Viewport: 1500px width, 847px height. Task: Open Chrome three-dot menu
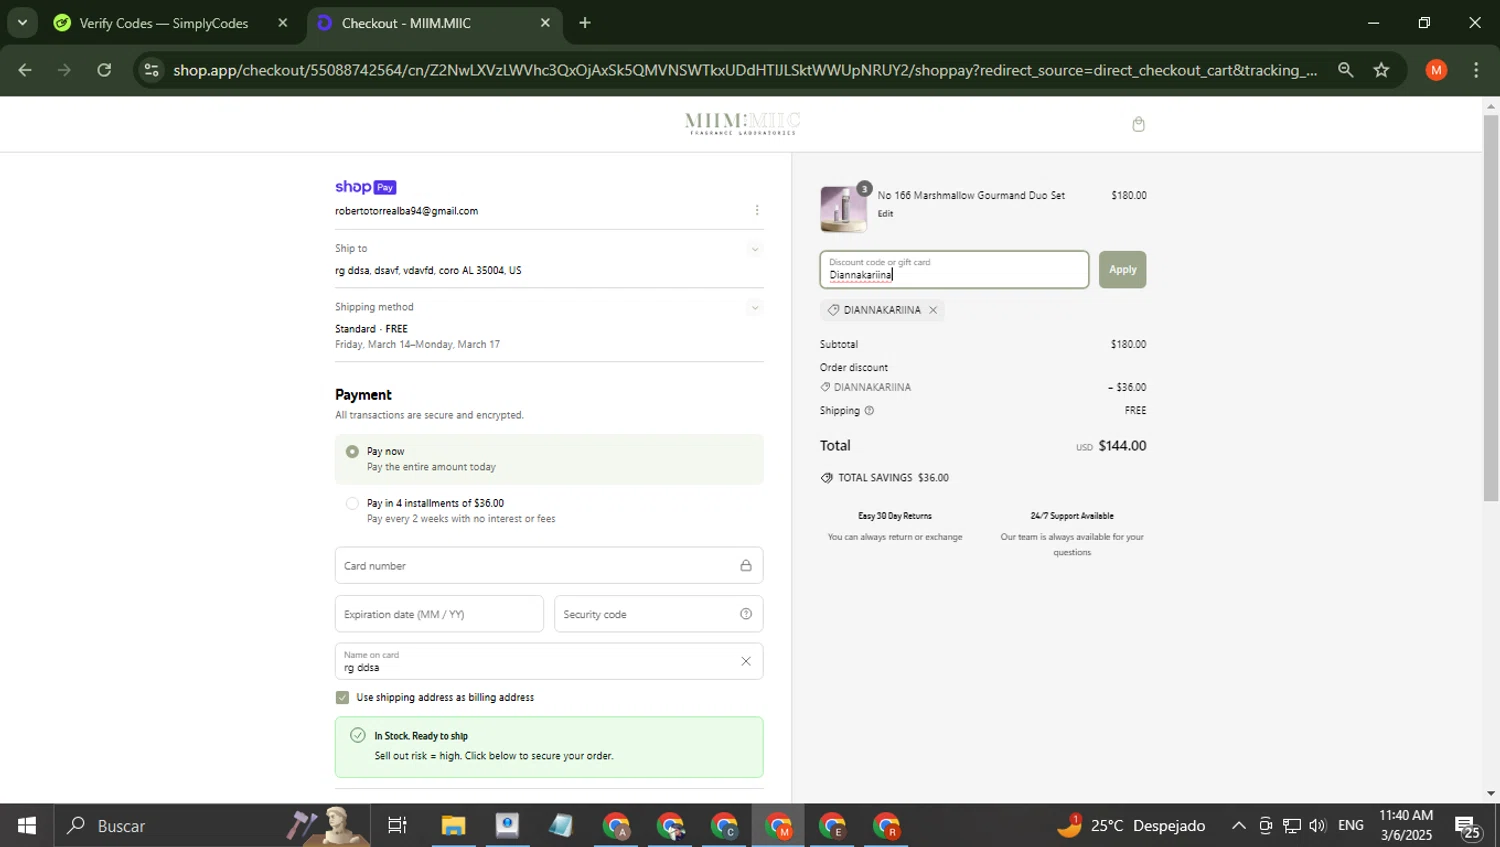point(1476,70)
